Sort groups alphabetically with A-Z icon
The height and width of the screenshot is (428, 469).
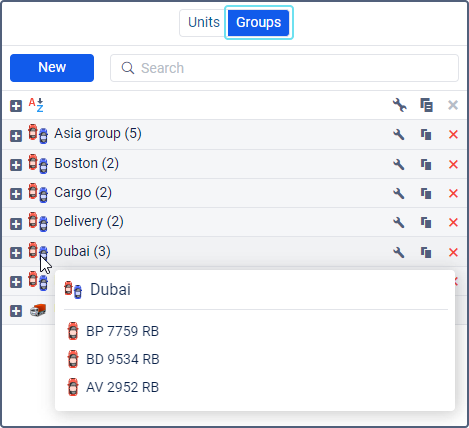(x=36, y=105)
